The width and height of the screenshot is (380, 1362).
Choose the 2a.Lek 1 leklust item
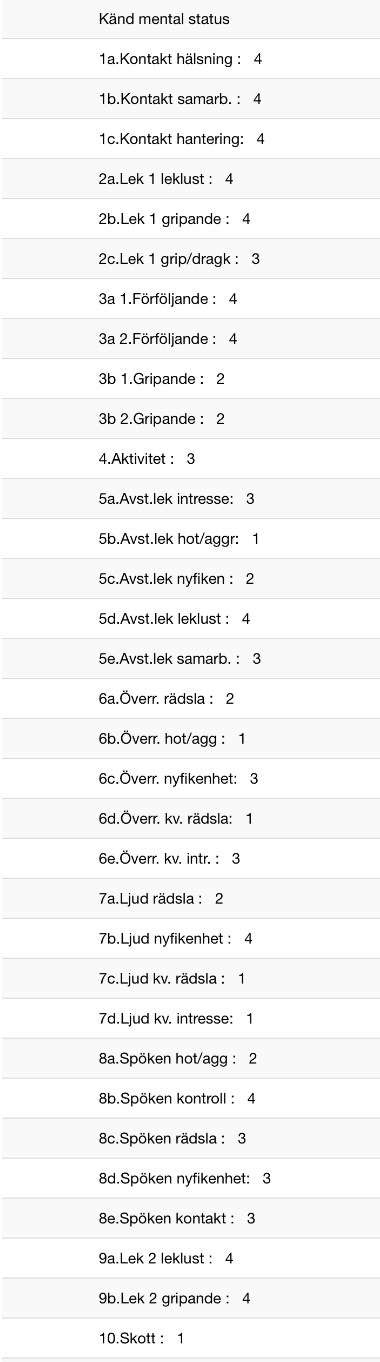pos(190,179)
